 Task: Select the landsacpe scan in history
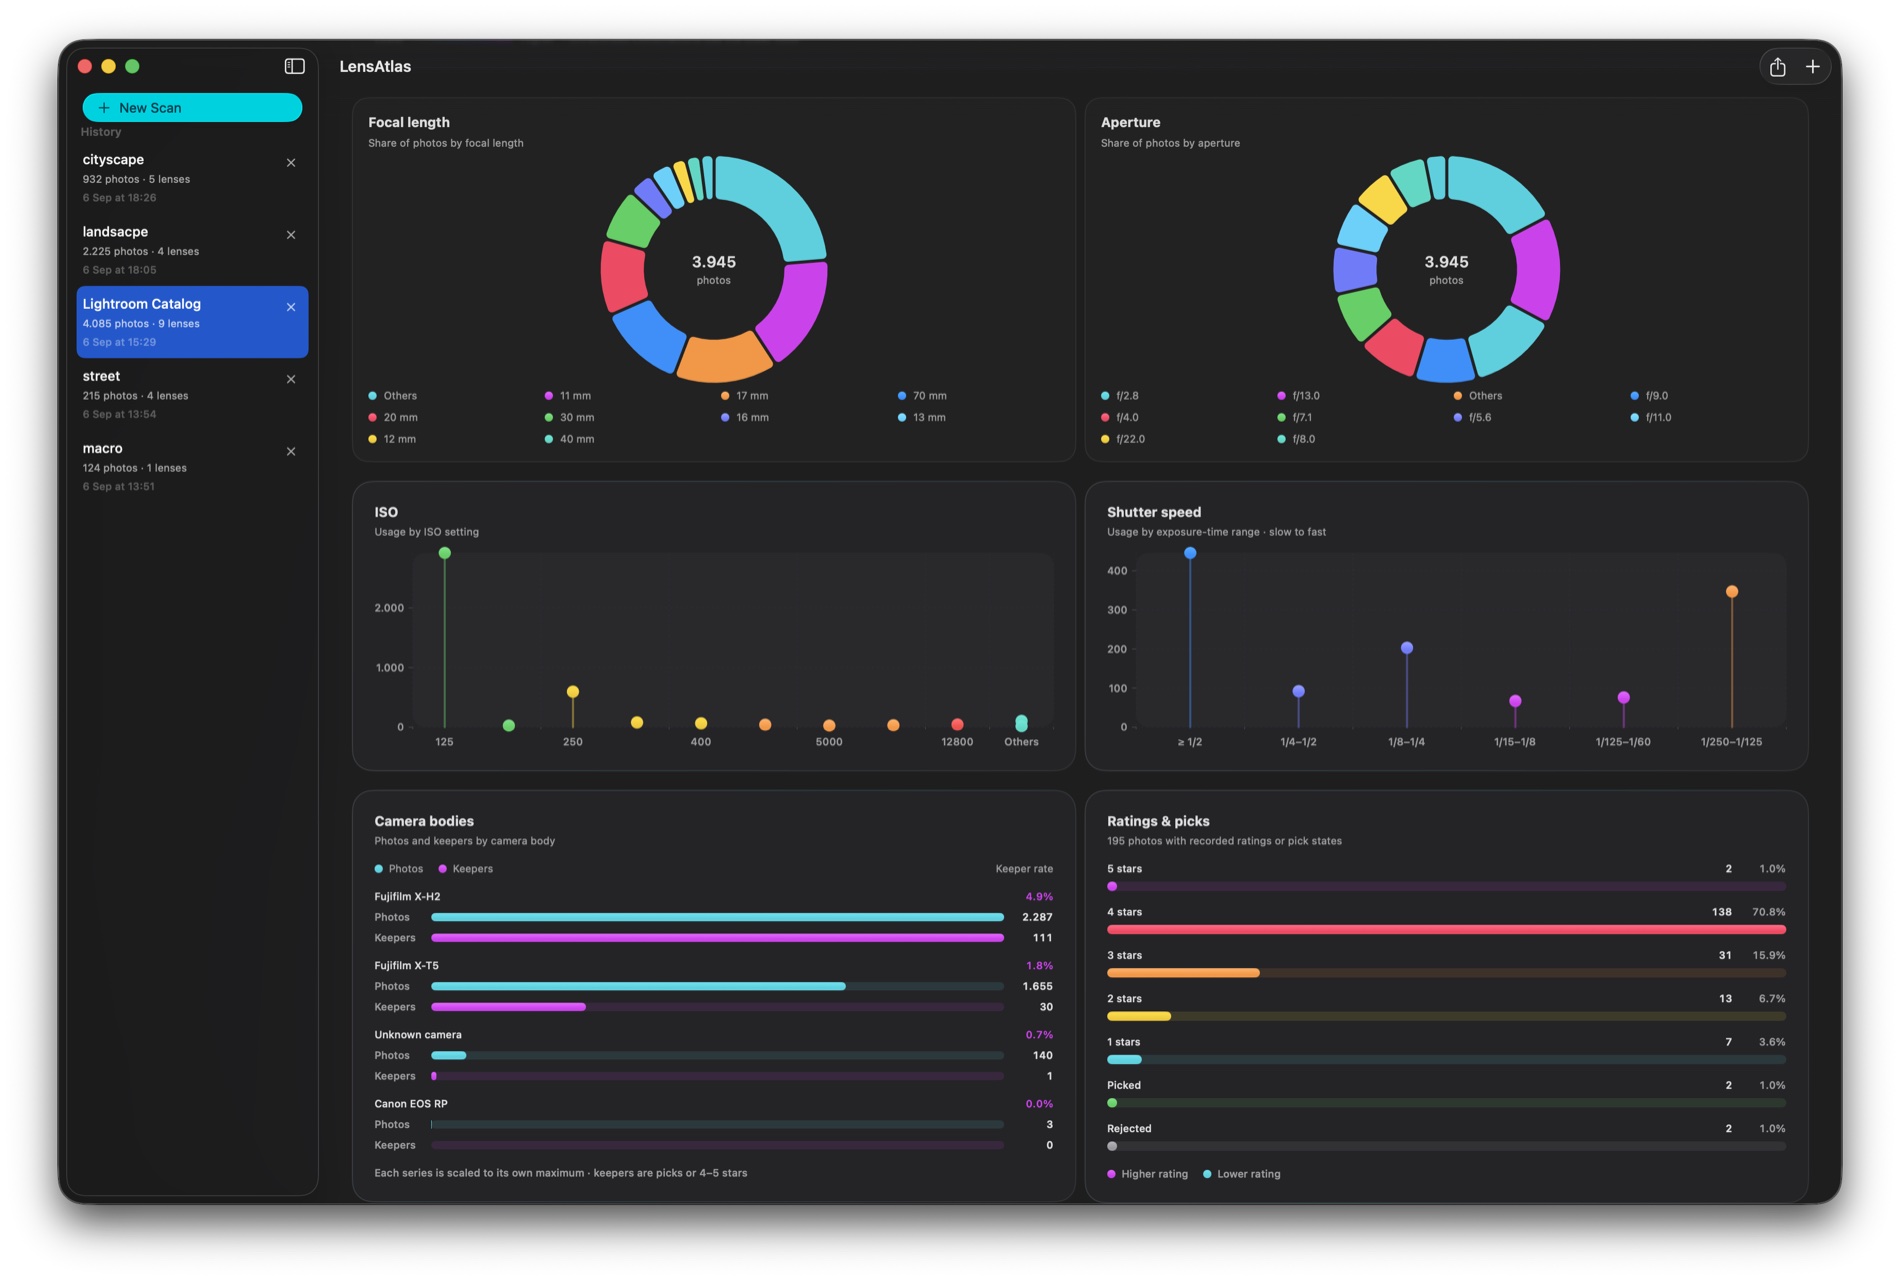pyautogui.click(x=192, y=250)
